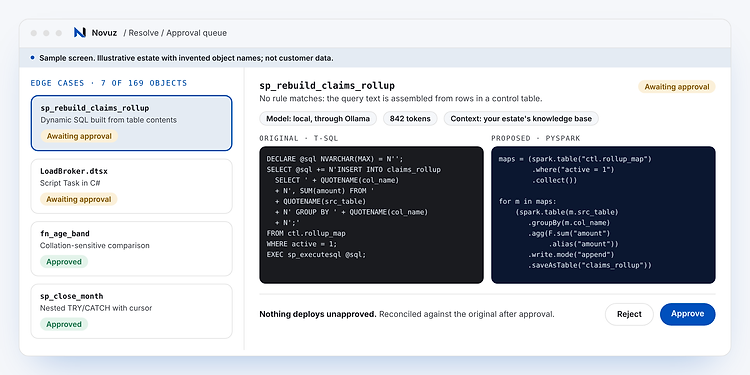Select the fn_age_band card
This screenshot has height=375, width=750.
pos(132,249)
